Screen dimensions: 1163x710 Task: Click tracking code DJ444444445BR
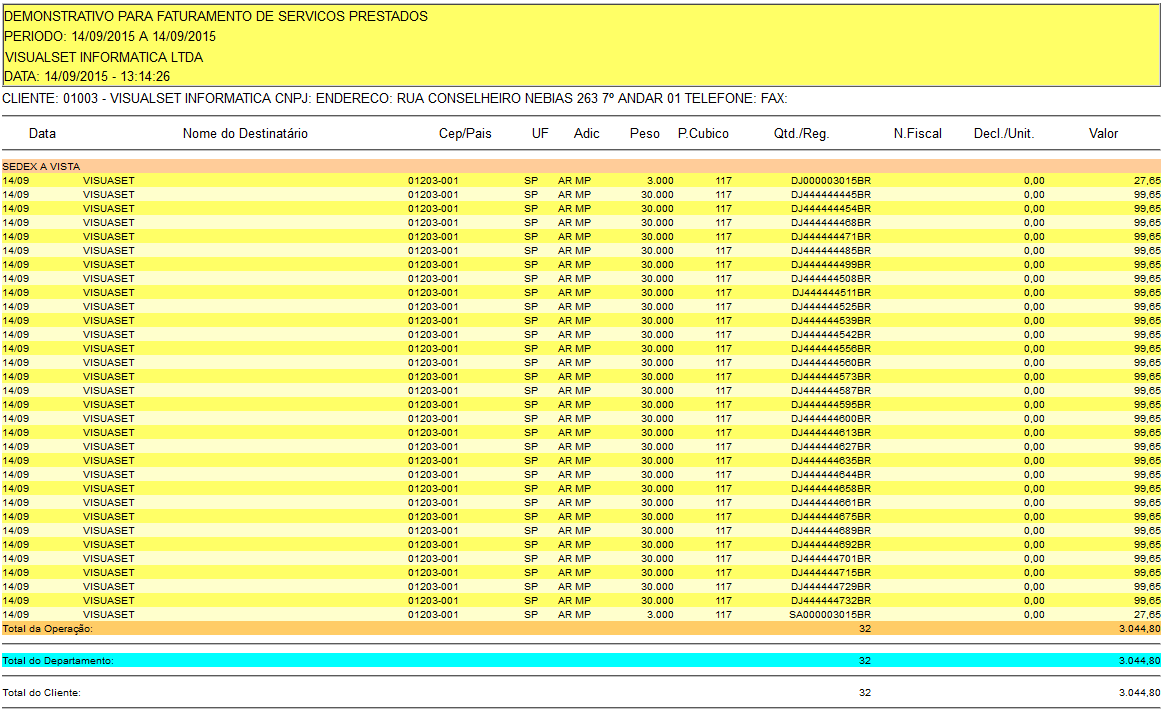click(831, 194)
